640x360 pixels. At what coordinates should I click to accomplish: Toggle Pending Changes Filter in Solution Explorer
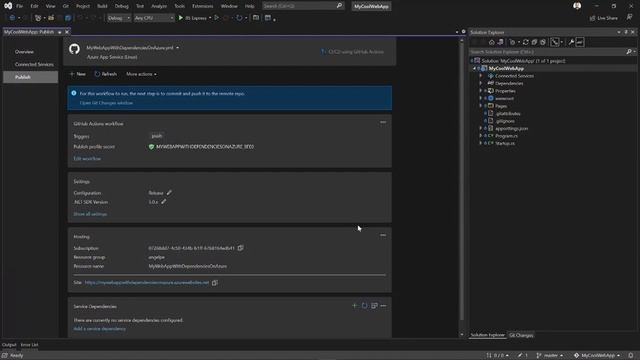512,42
